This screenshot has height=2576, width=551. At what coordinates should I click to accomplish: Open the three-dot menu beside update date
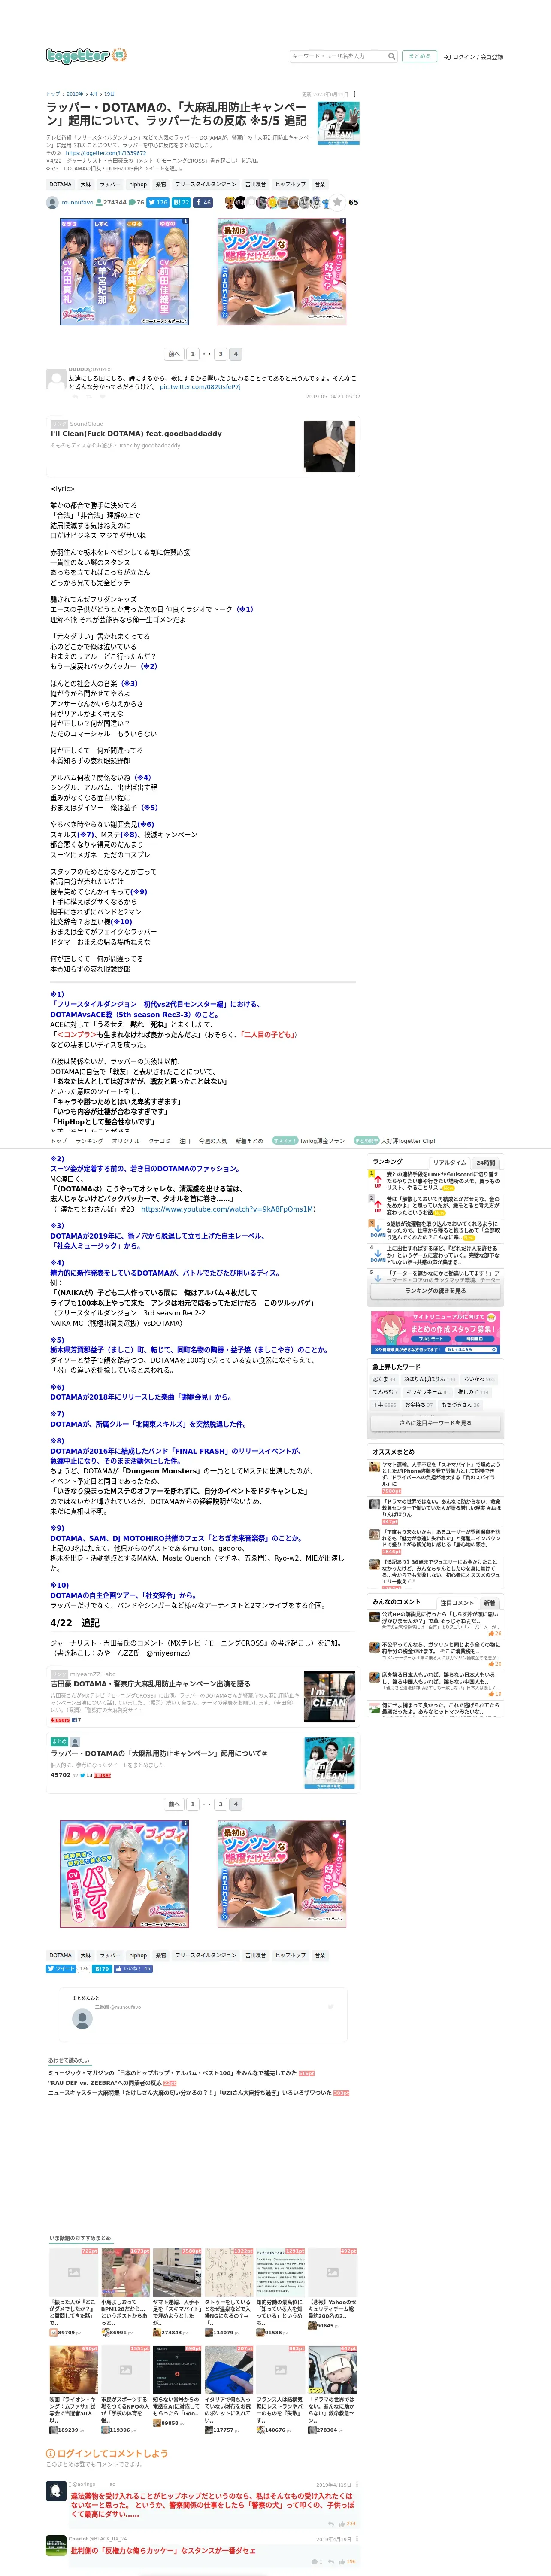tap(354, 94)
